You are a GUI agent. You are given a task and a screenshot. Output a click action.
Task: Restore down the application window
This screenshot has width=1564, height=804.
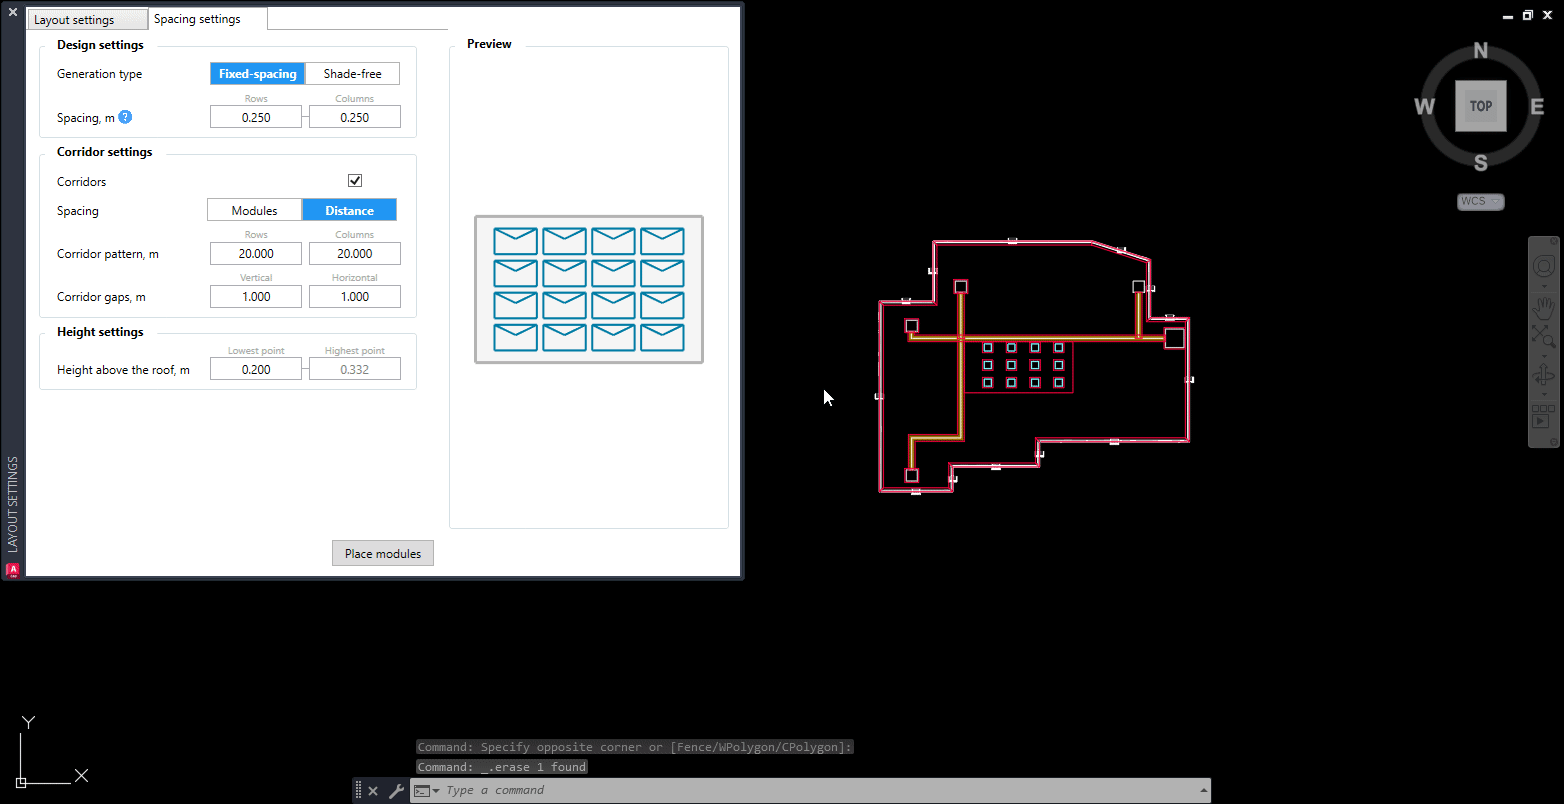1528,15
